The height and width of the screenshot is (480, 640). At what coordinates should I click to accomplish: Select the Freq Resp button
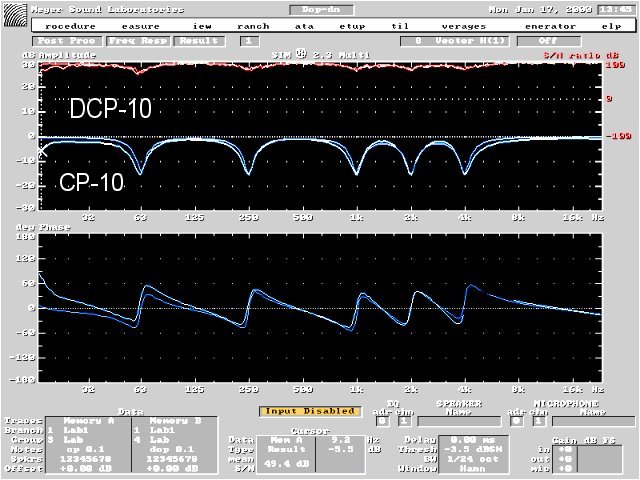click(138, 41)
